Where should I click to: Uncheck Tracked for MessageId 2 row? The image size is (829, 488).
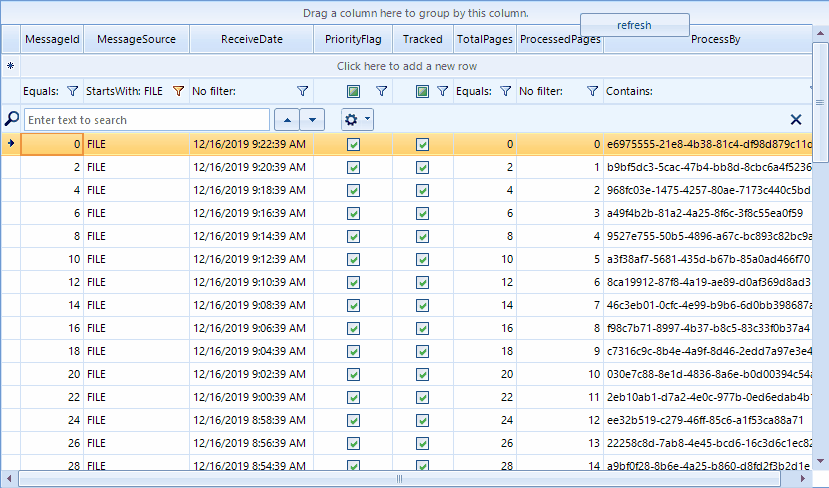click(422, 168)
